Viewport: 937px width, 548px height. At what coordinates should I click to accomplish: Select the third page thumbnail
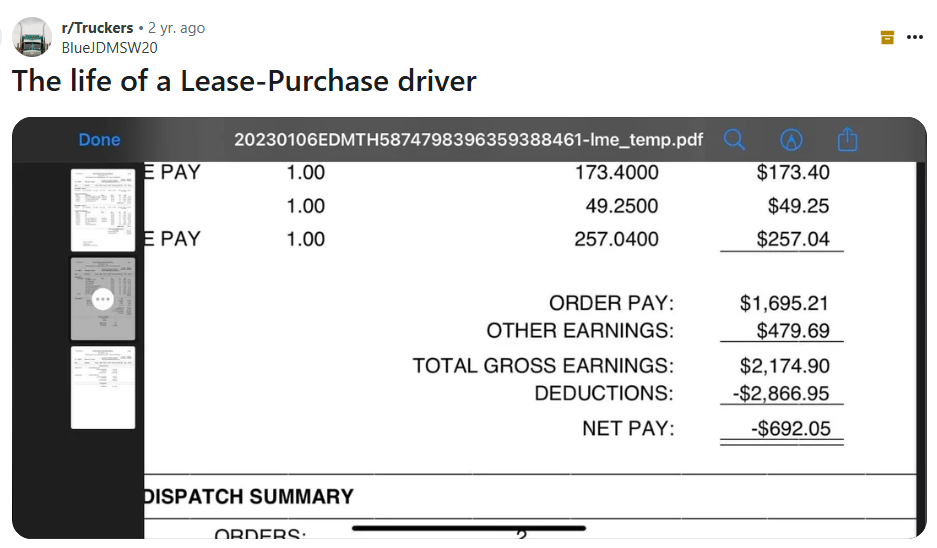tap(103, 387)
